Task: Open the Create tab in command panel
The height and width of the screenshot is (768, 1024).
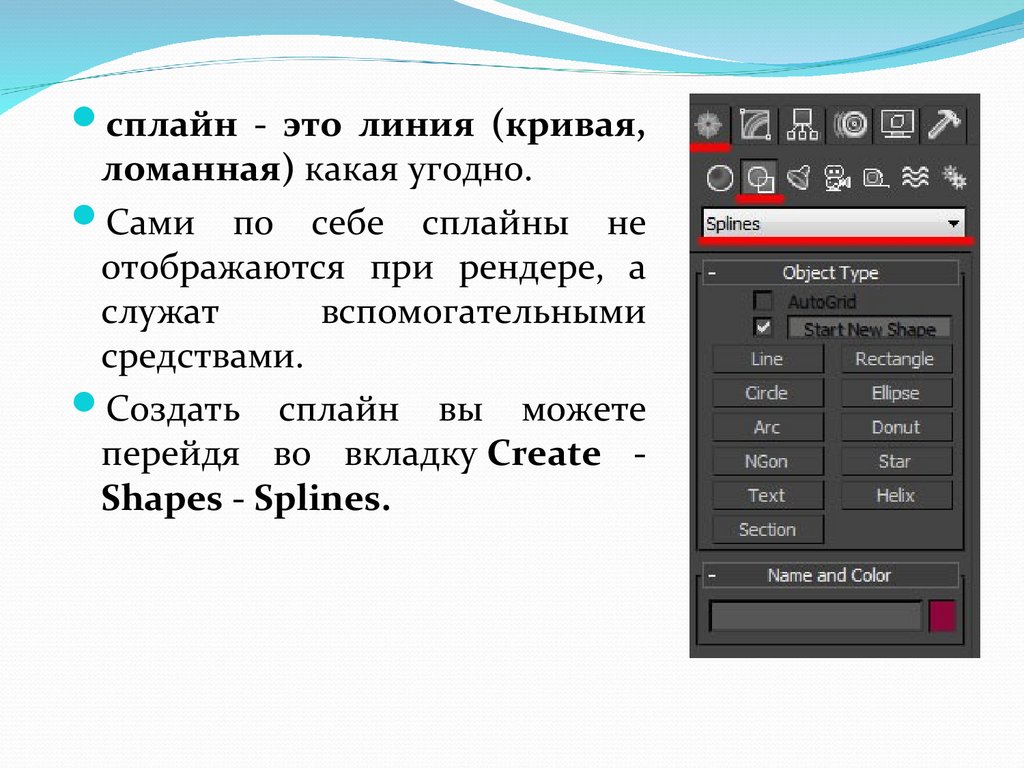Action: point(710,124)
